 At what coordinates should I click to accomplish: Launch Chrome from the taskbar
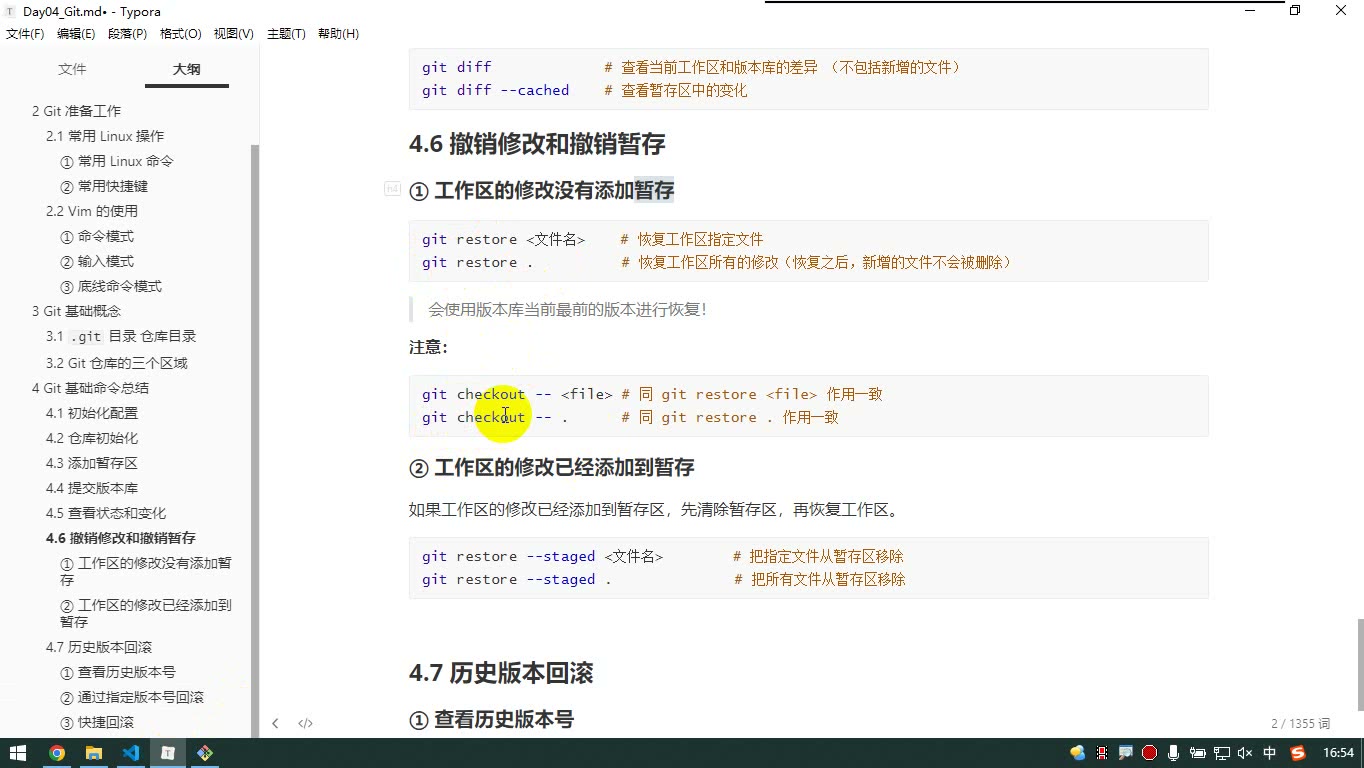(57, 753)
